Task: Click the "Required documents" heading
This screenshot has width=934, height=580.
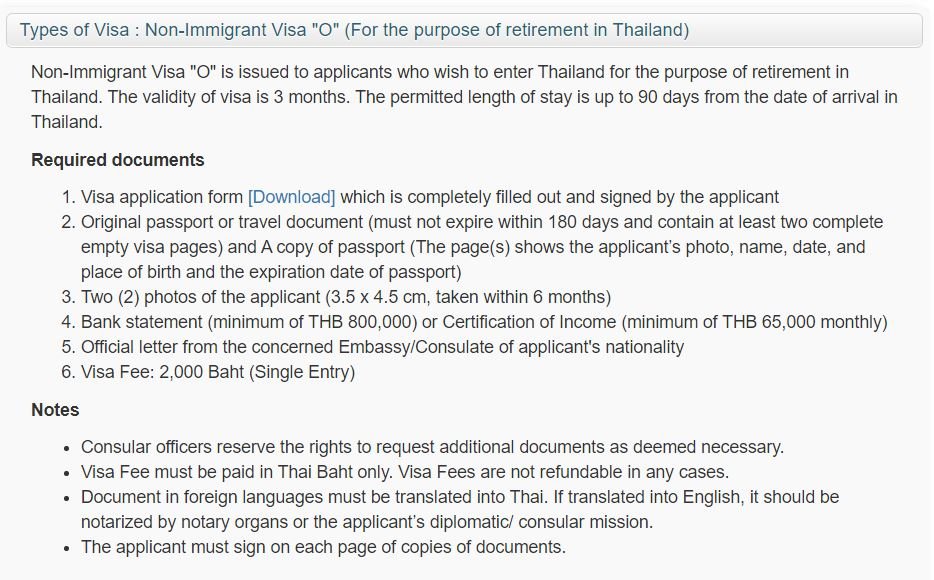Action: [117, 160]
